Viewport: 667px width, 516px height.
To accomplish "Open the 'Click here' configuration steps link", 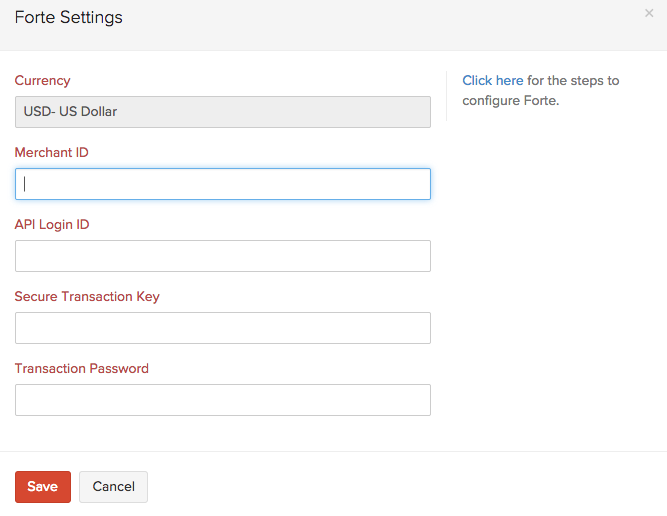I will pyautogui.click(x=492, y=80).
